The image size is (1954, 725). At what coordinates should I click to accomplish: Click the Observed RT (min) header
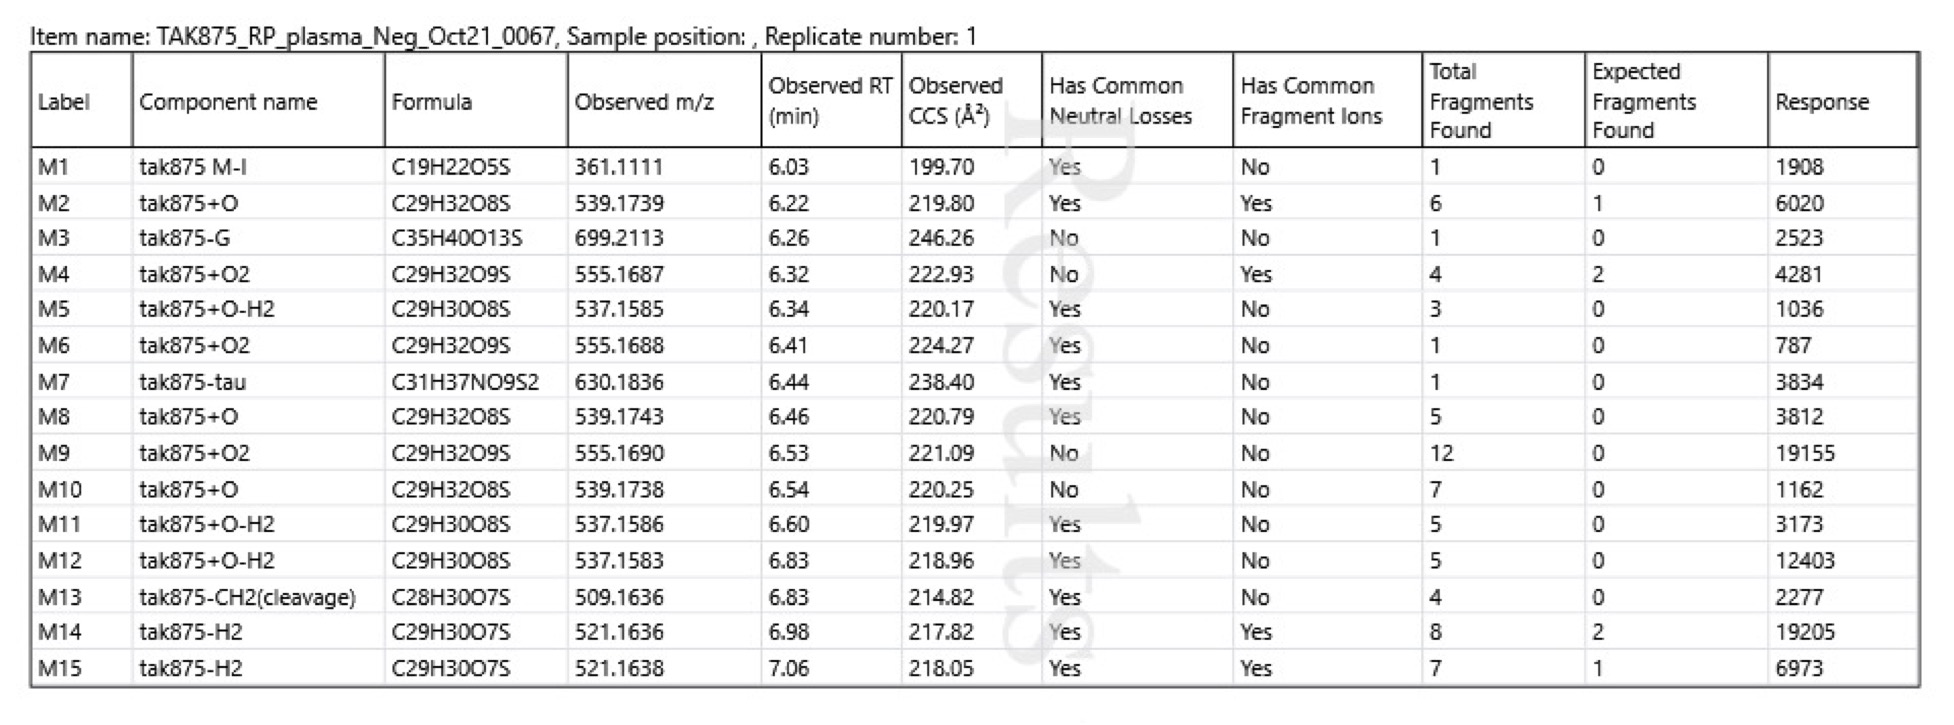[829, 101]
